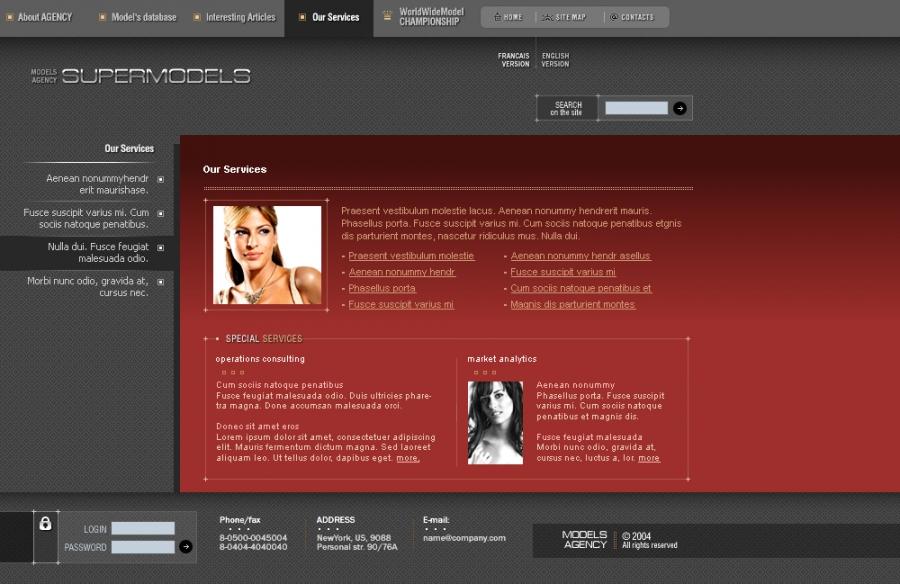Click the search input field
Viewport: 900px width, 584px height.
click(x=636, y=108)
